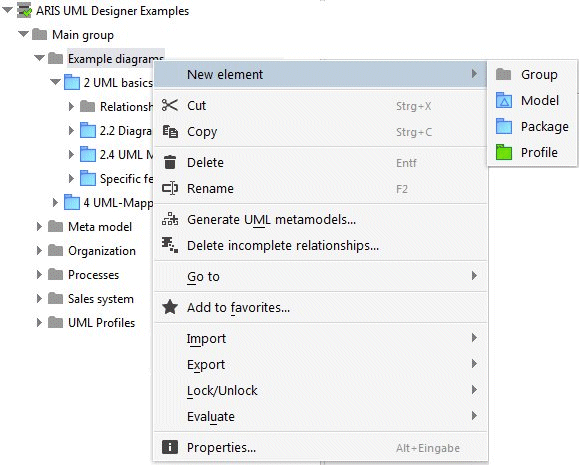Choose Generate UML metamodels...
579x465 pixels.
coord(320,219)
